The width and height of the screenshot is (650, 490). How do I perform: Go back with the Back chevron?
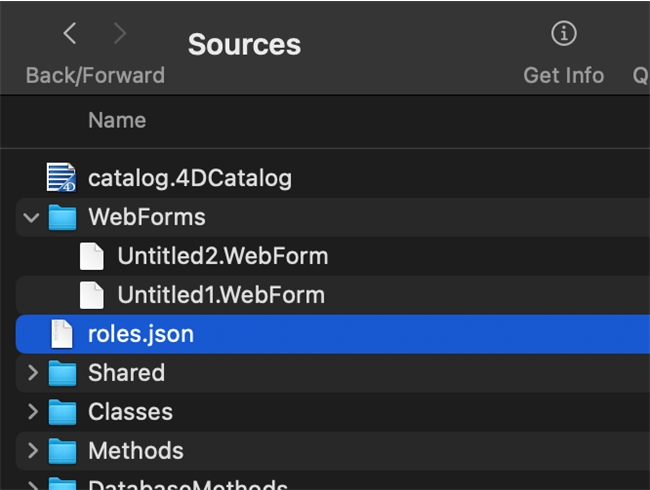tap(70, 34)
